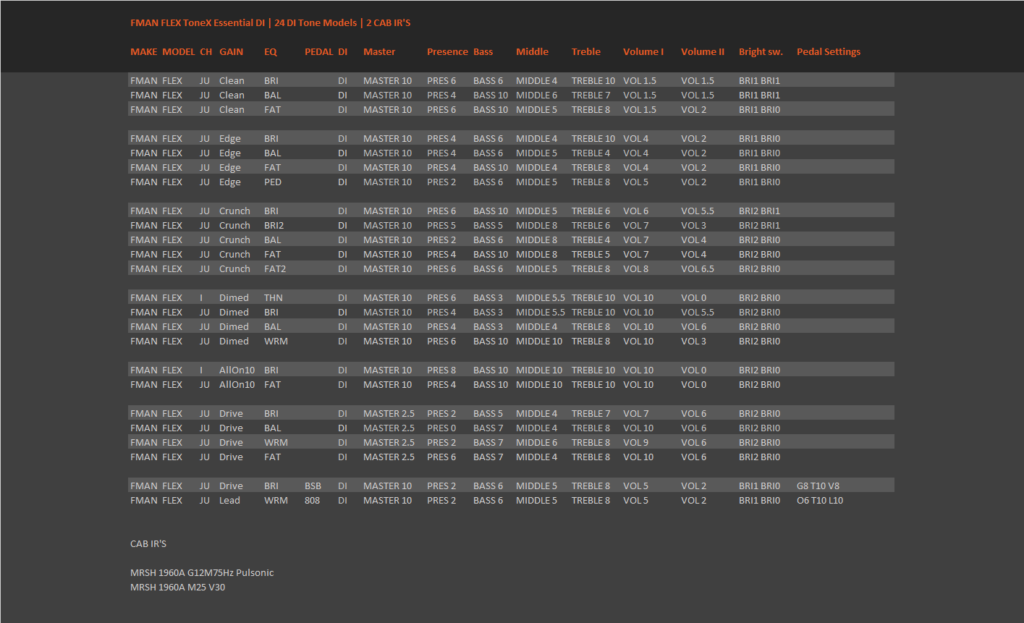
Task: Click the VOL 8 cell
Action: pyautogui.click(x=635, y=269)
